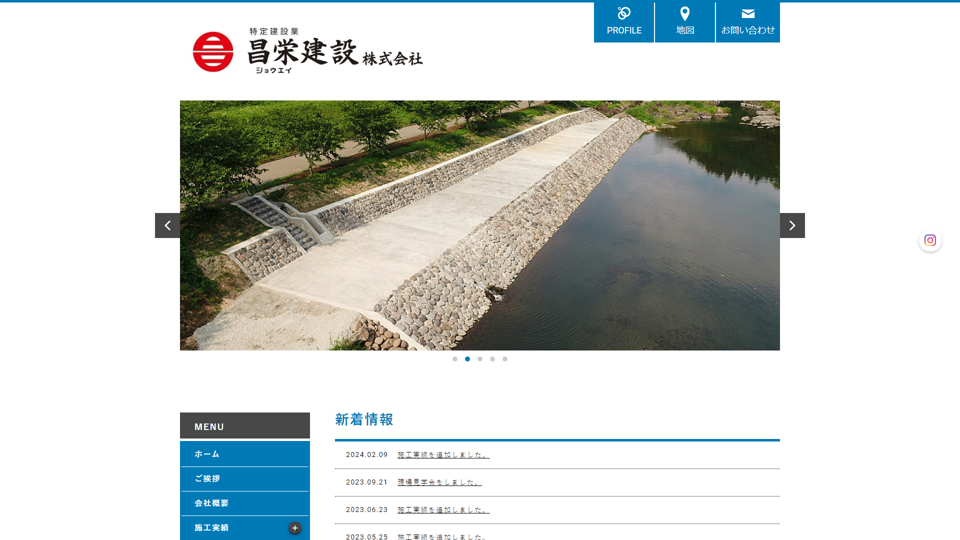Select the first slideshow dot

tap(455, 359)
